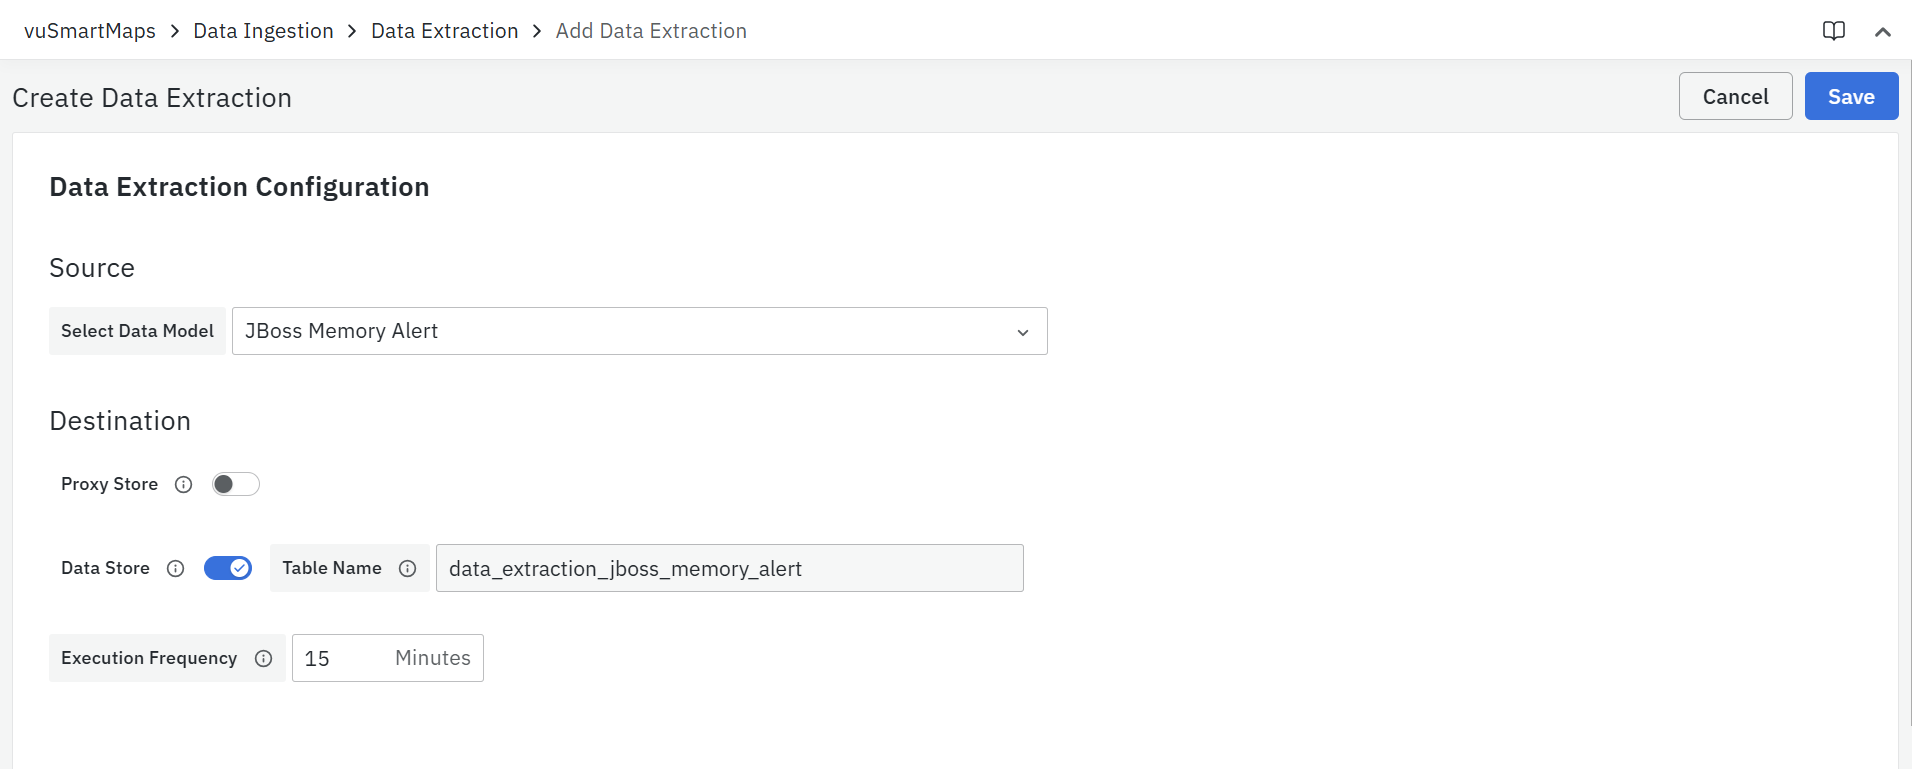1912x769 pixels.
Task: Show the Table Name info tooltip icon
Action: tap(407, 569)
